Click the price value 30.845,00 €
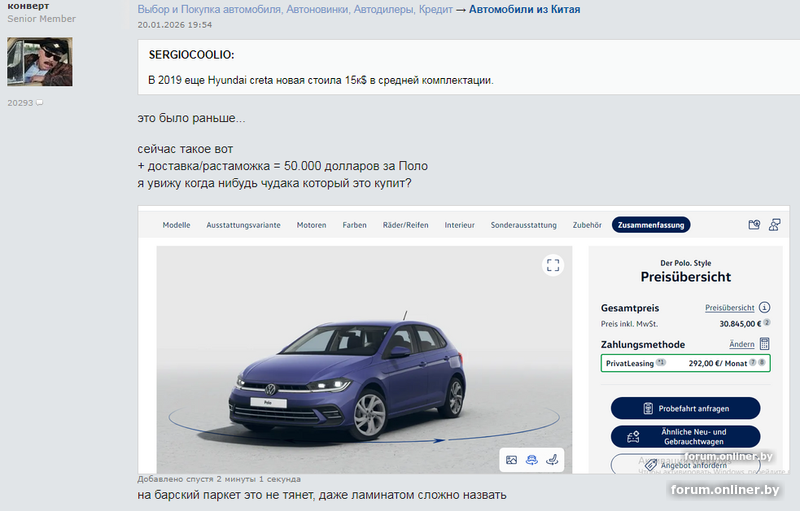This screenshot has height=511, width=800. coord(740,324)
